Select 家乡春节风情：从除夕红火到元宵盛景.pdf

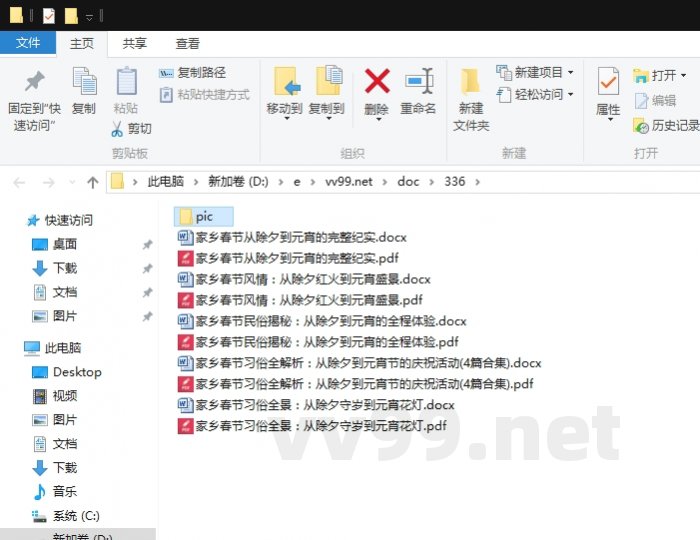[300, 300]
